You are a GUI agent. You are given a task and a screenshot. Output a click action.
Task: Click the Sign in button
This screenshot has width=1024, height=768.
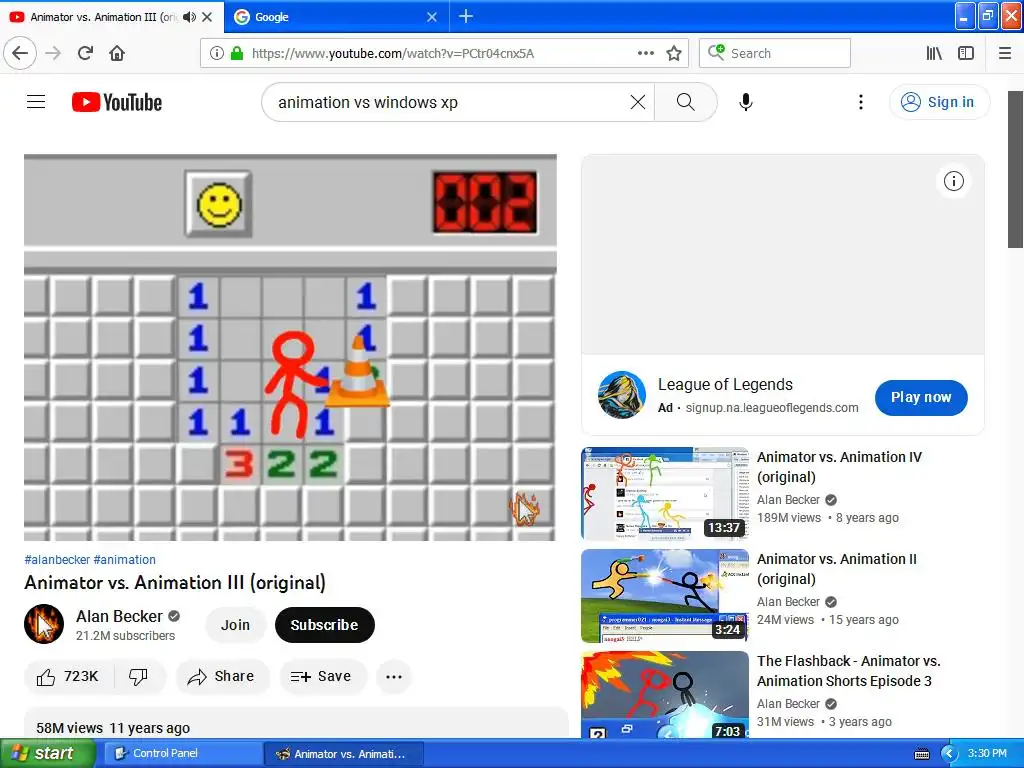939,102
